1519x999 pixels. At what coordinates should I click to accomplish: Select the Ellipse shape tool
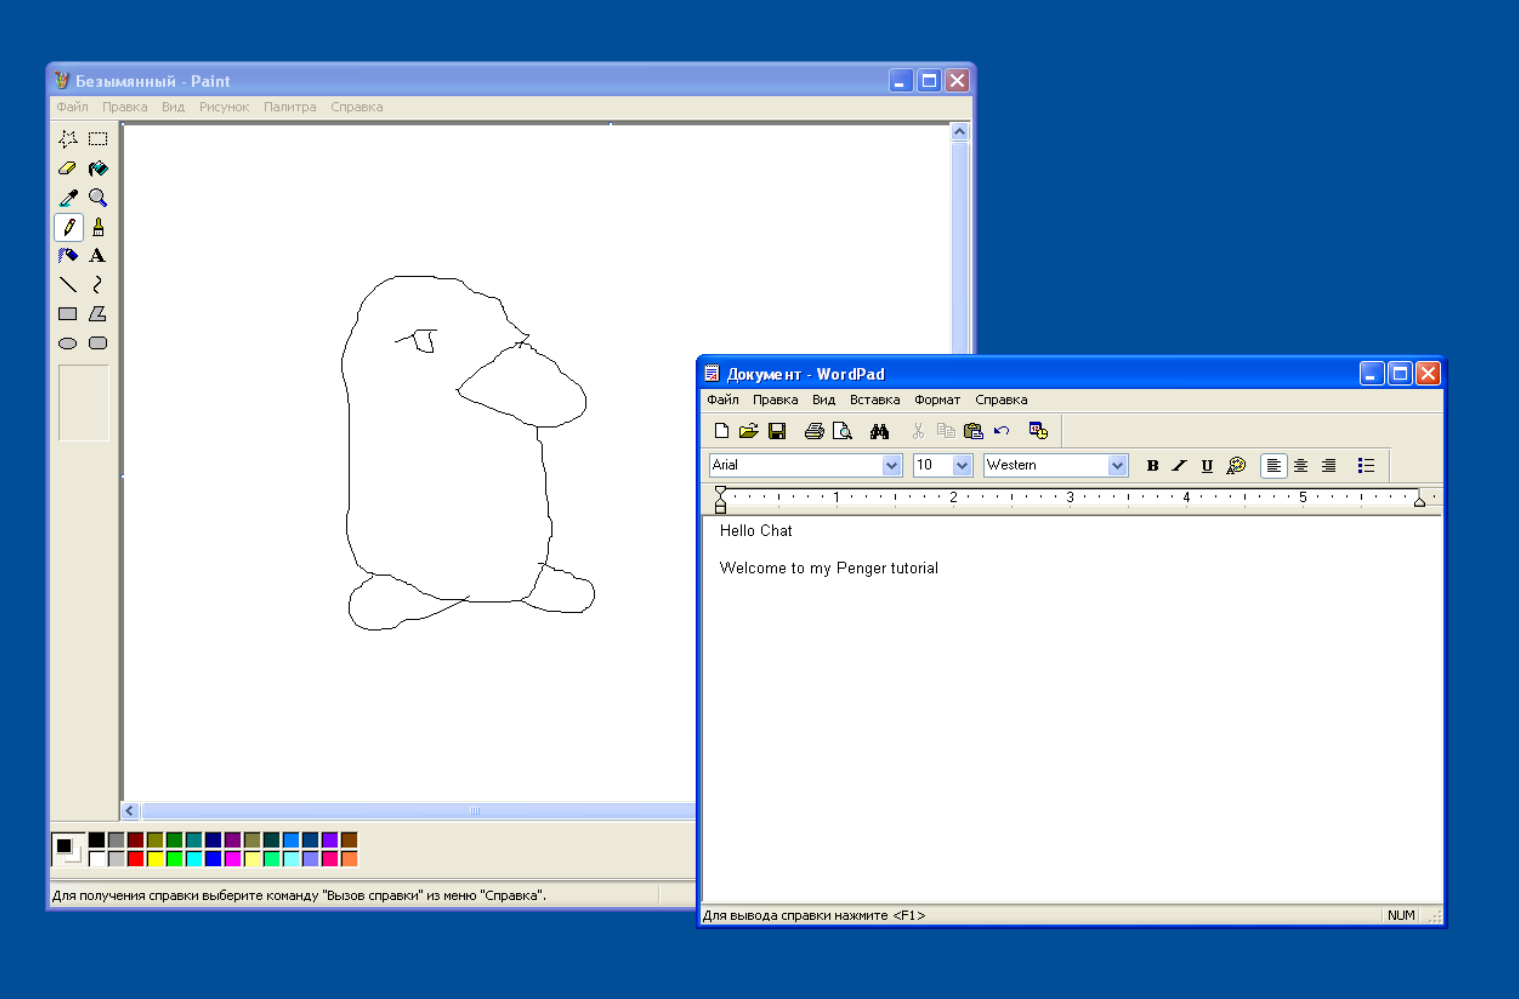click(68, 343)
